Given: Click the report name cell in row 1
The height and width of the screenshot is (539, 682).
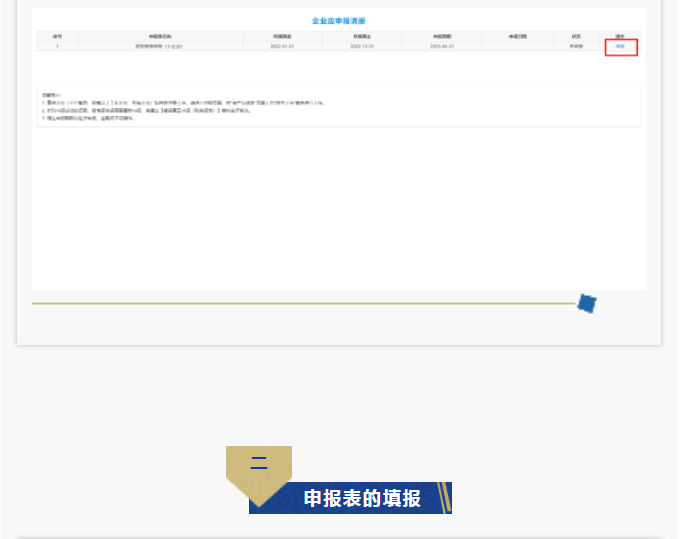Looking at the screenshot, I should pyautogui.click(x=160, y=46).
